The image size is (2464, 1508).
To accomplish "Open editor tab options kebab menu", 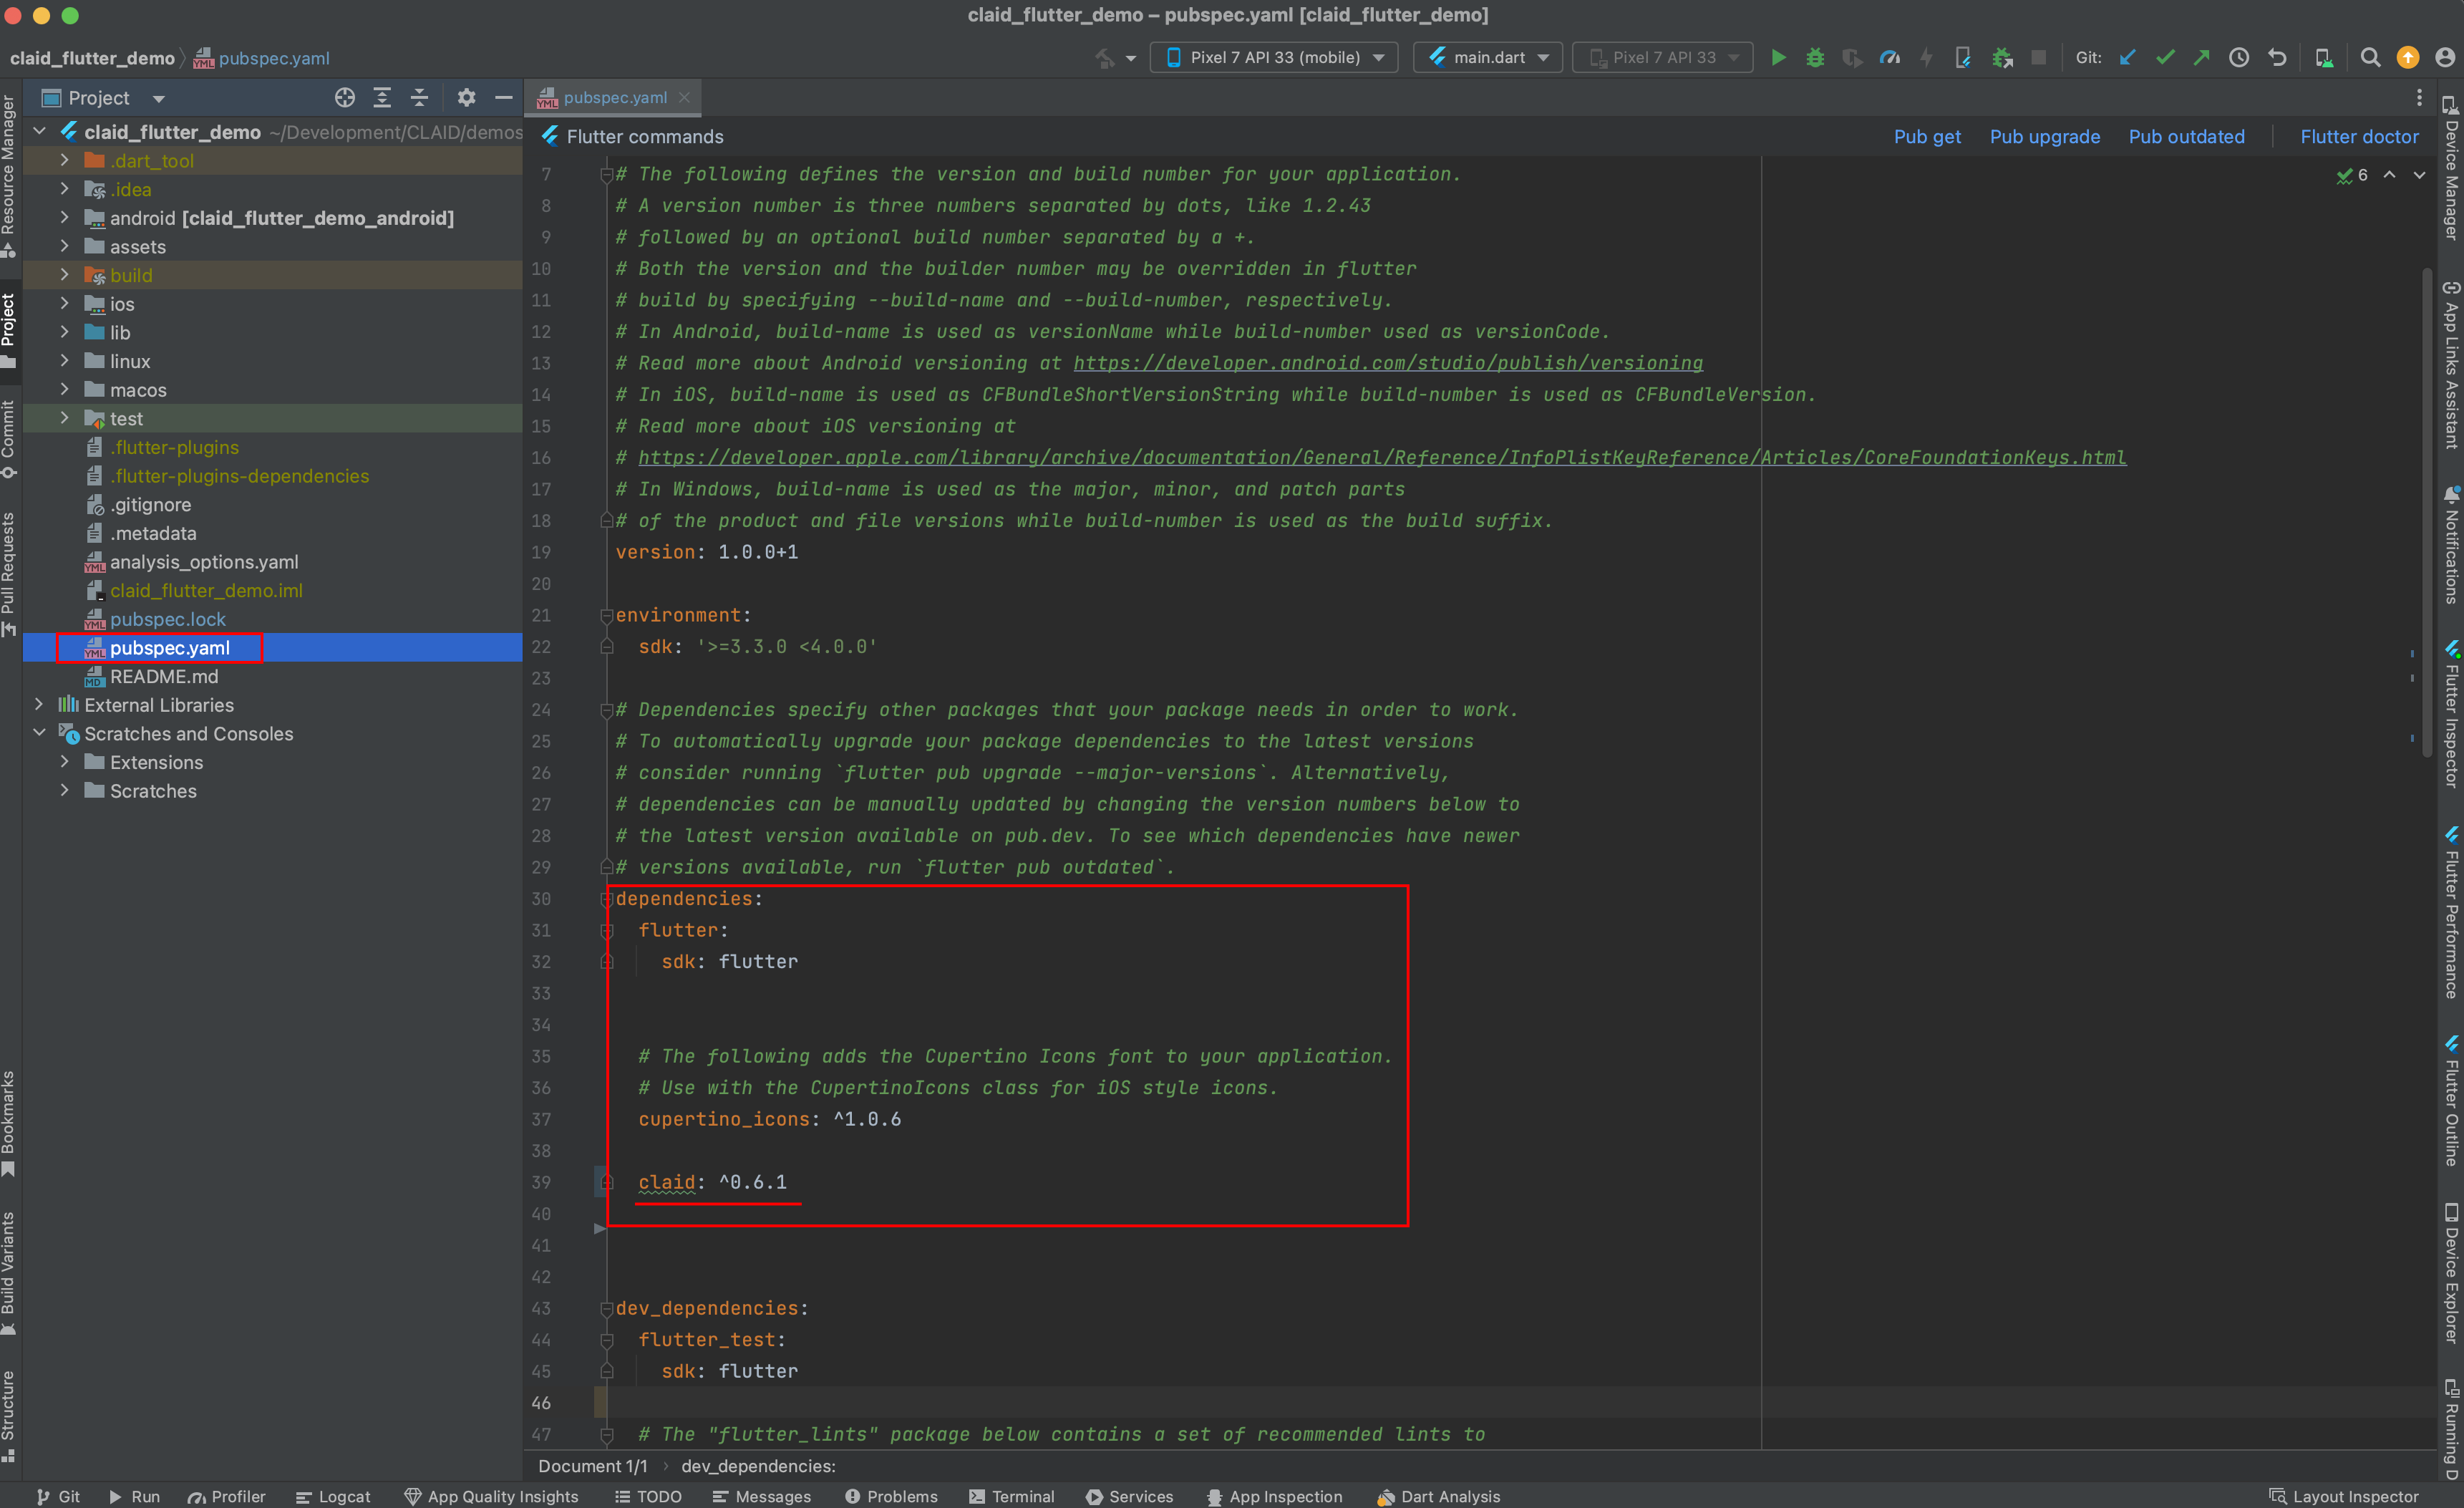I will click(2419, 97).
